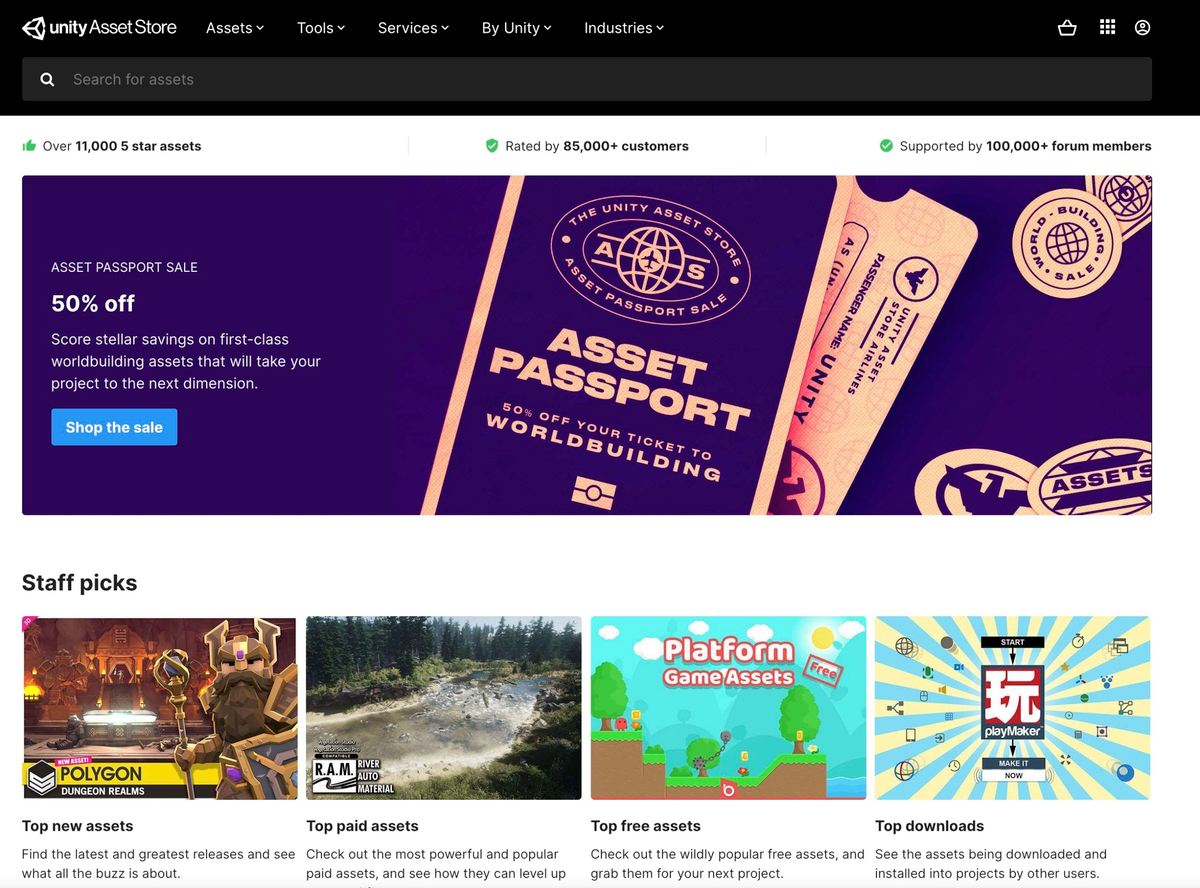Open the user account menu

(x=1142, y=28)
